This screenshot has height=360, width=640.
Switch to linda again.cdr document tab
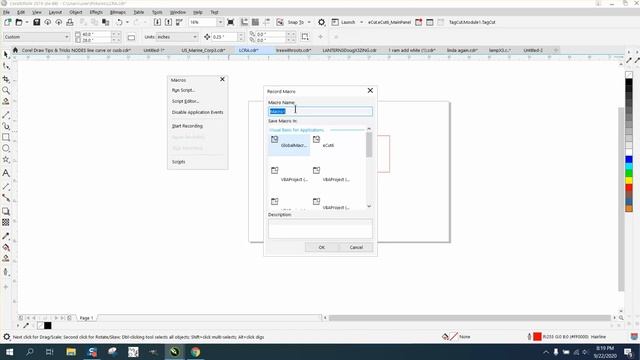462,50
